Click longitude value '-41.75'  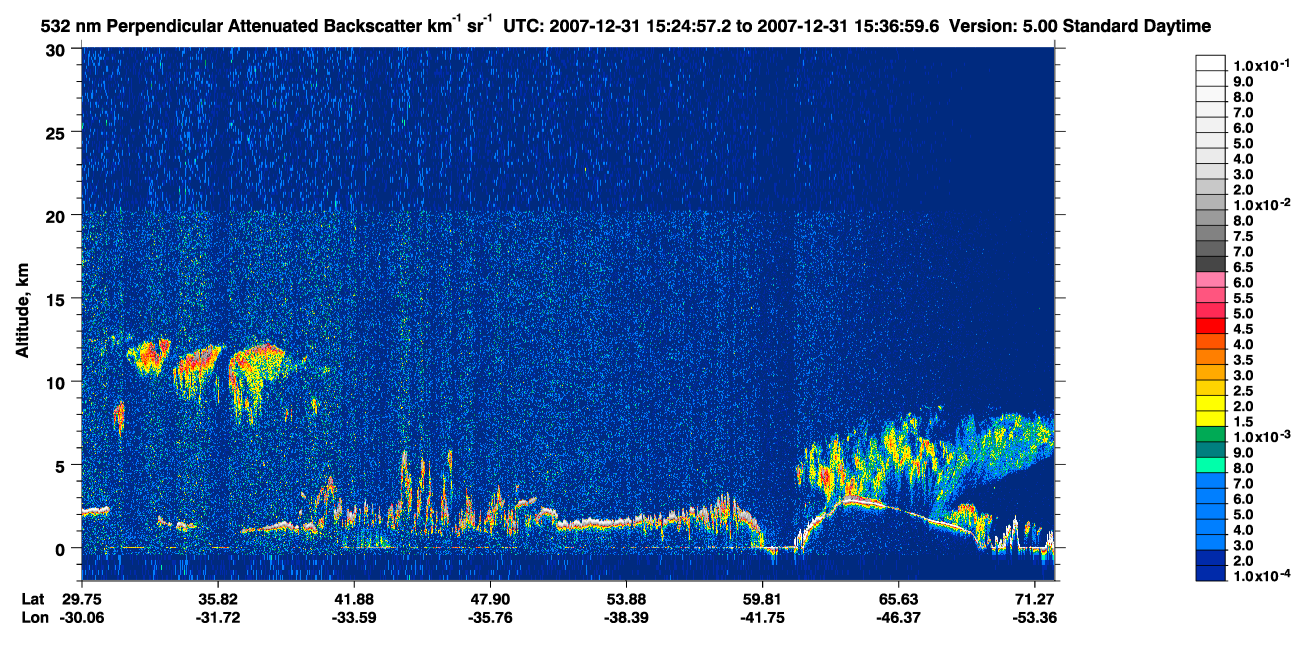coord(762,617)
